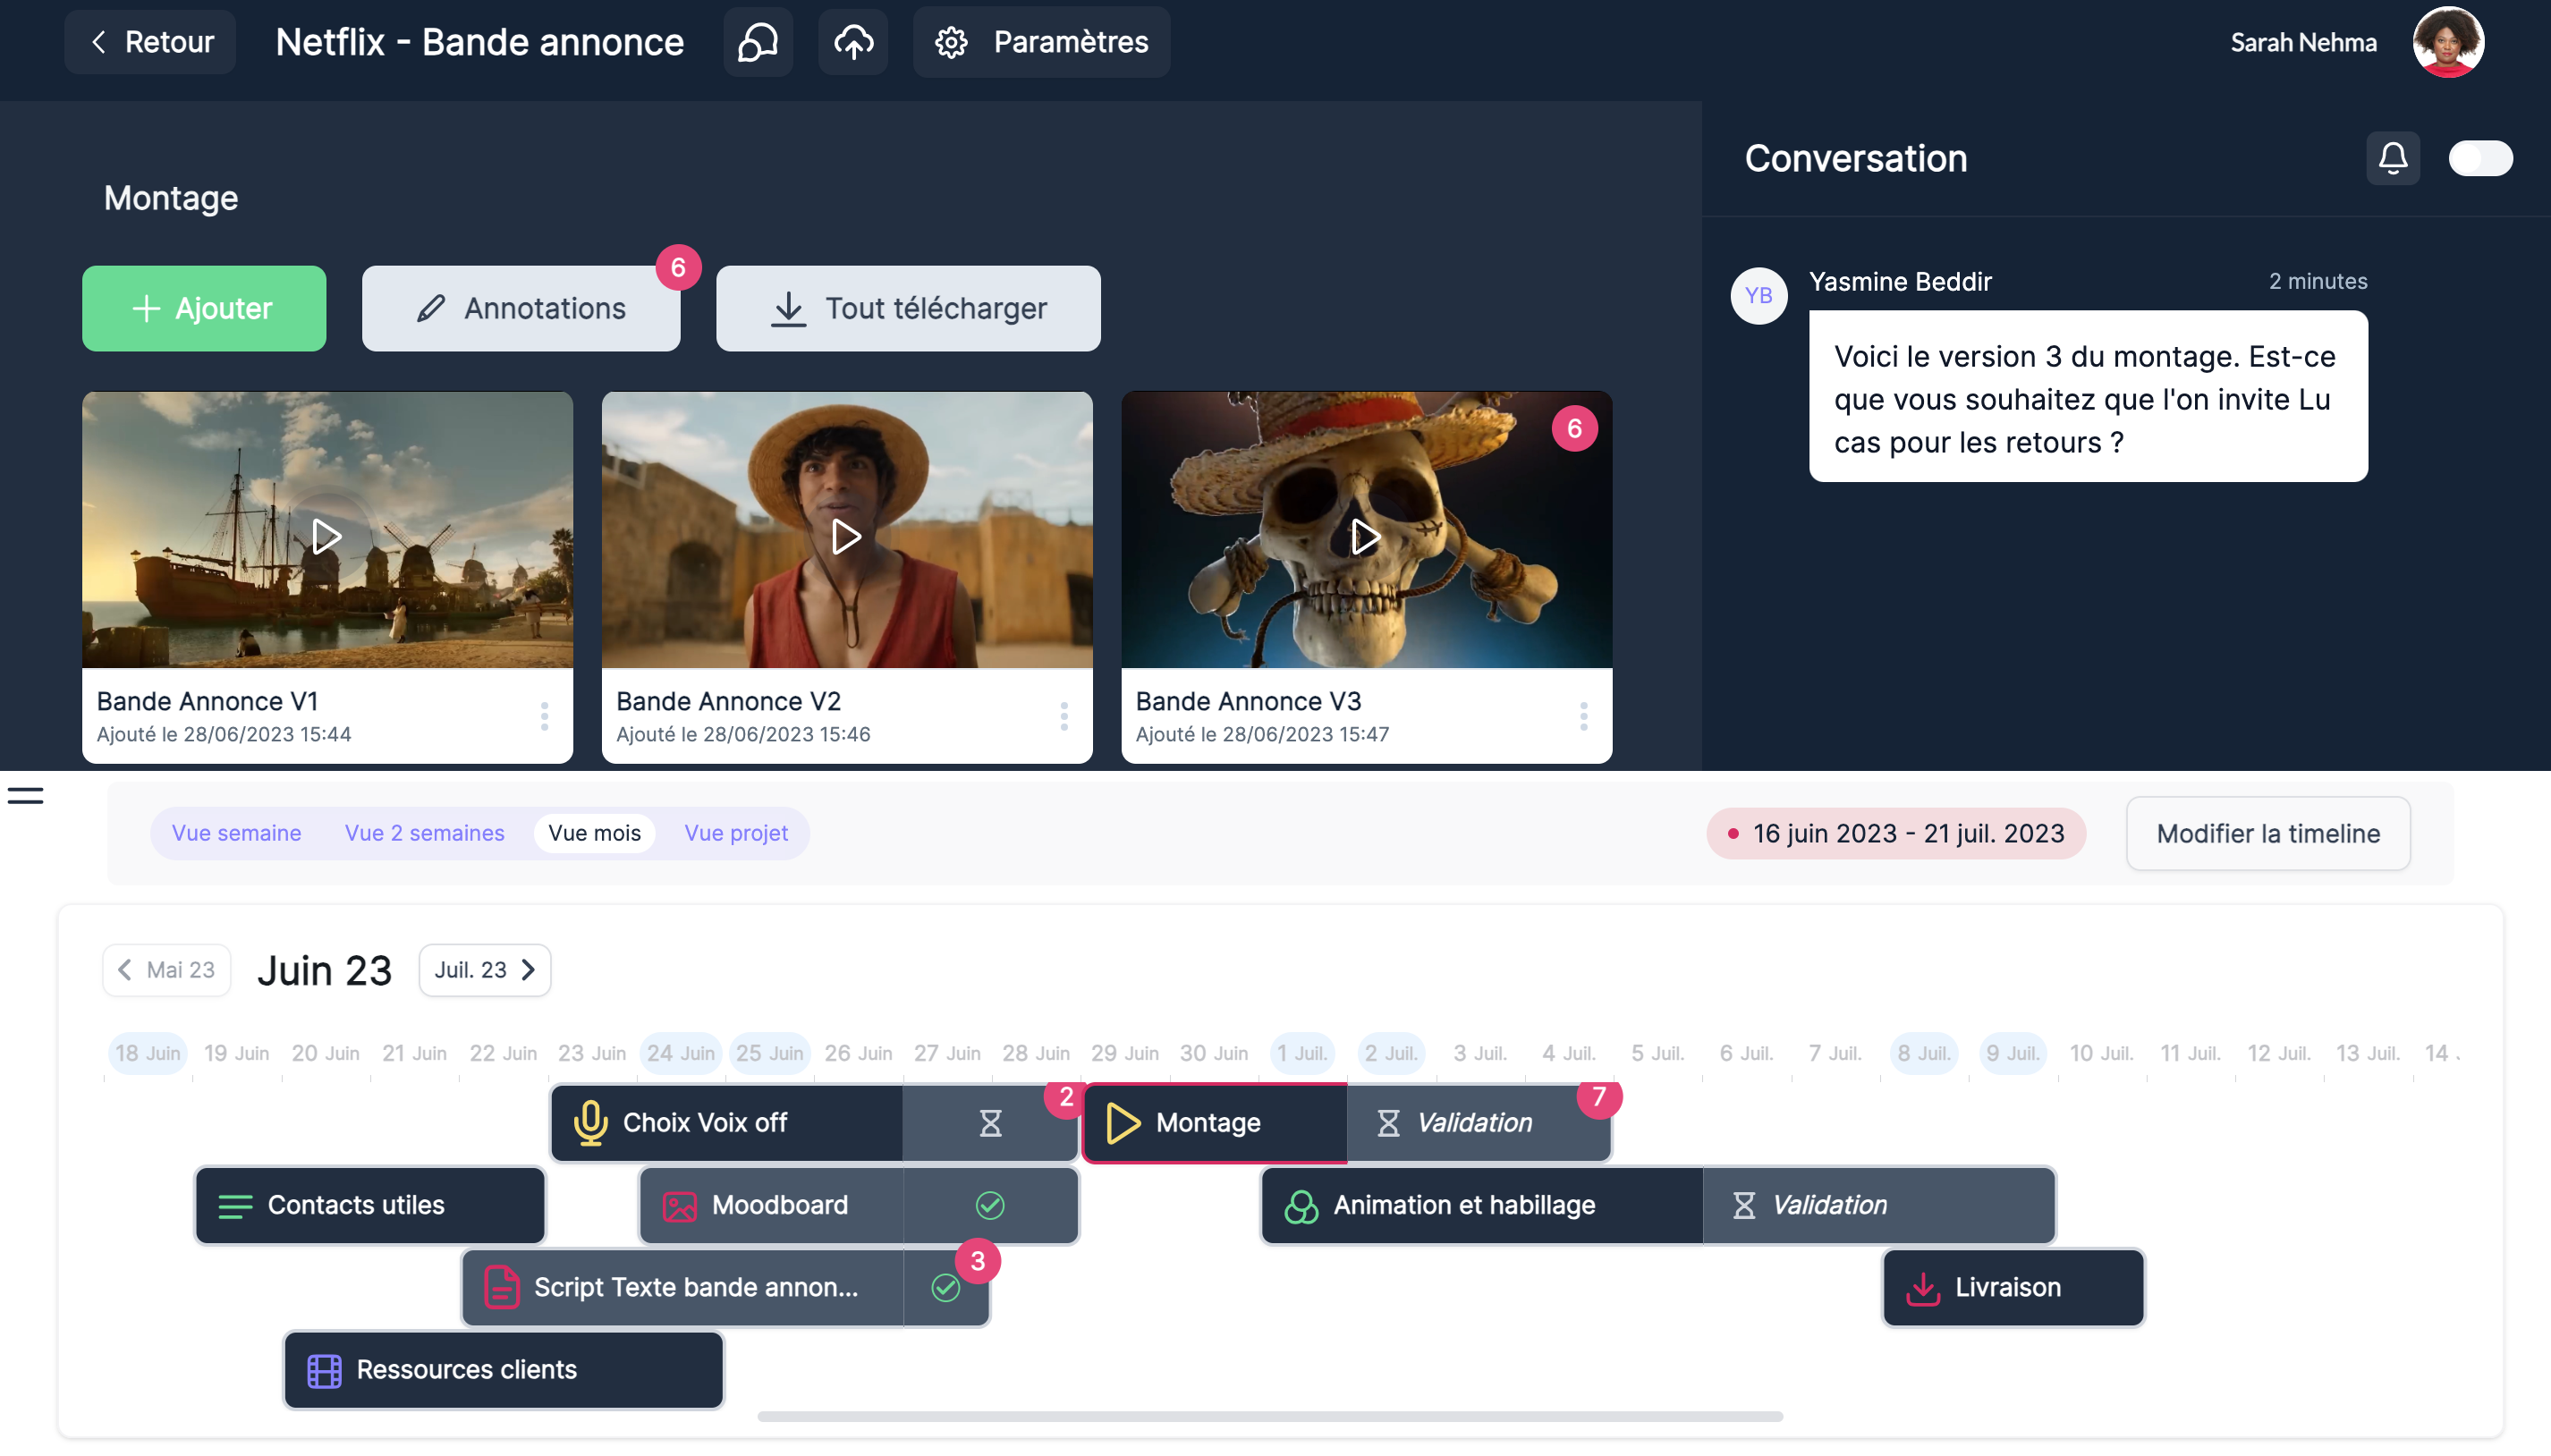Open options menu for Bande Annonce V2
This screenshot has width=2551, height=1456.
pos(1063,716)
